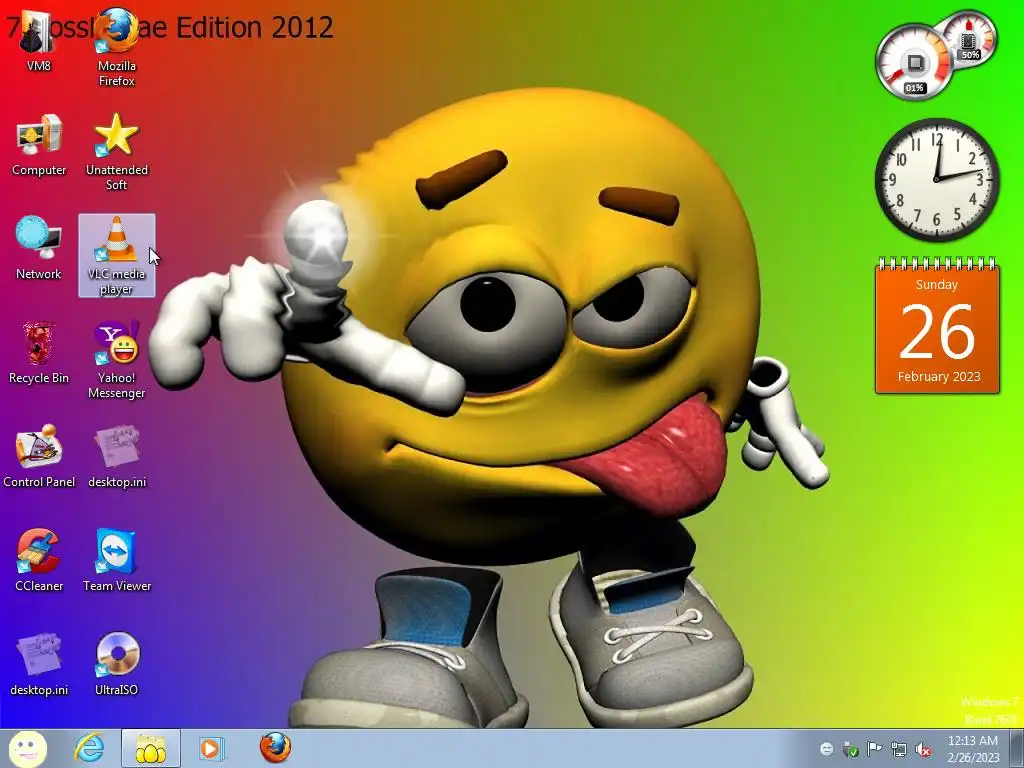This screenshot has width=1024, height=768.
Task: Select the desktop.ini file beside UltraISO
Action: [39, 664]
